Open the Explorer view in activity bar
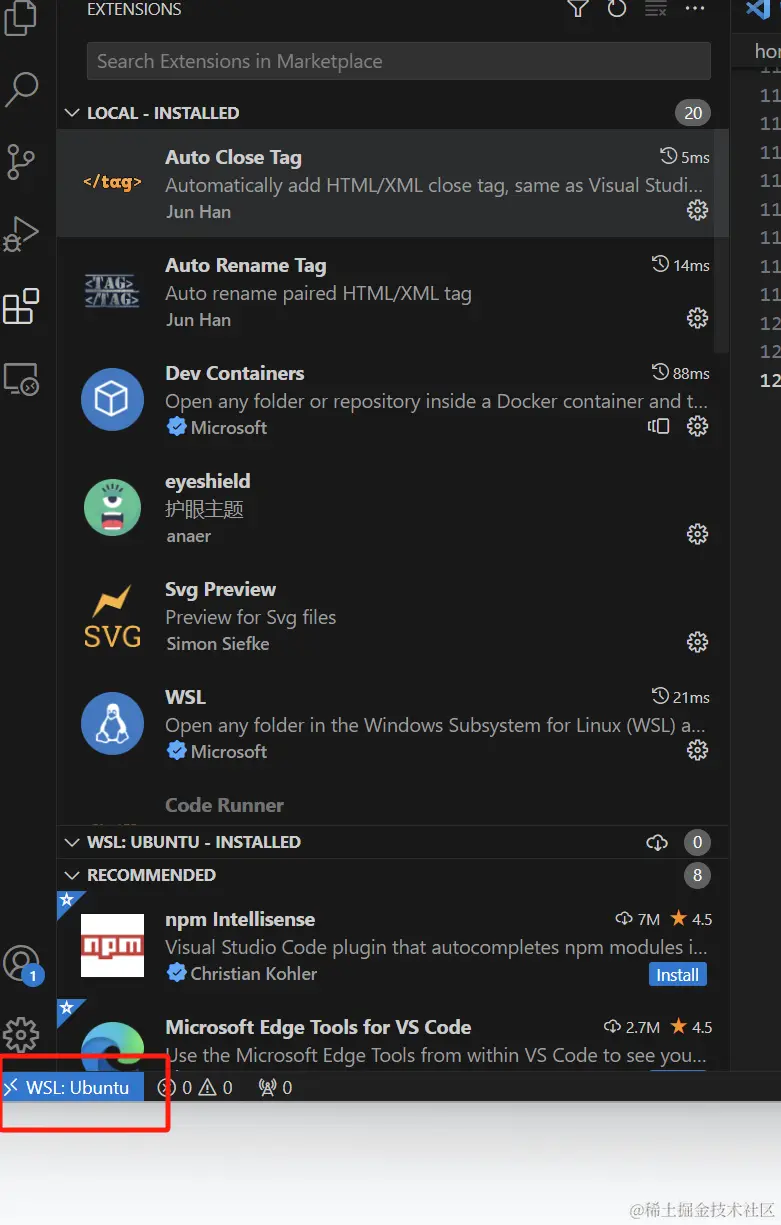The image size is (781, 1225). 21,17
